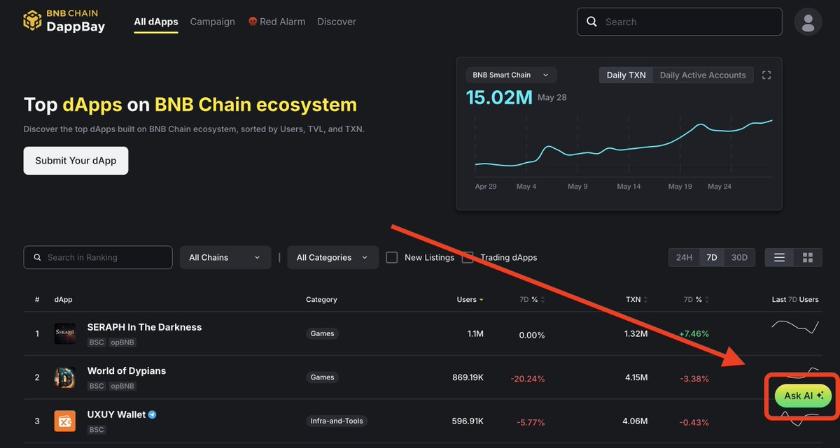Expand the BNB Smart Chain selector
This screenshot has height=448, width=840.
510,75
